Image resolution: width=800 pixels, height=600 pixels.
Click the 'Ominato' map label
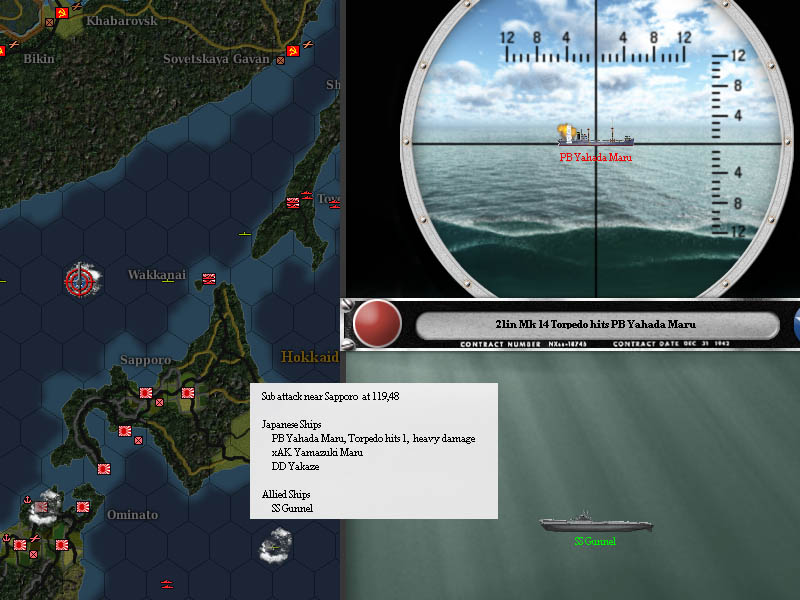coord(133,514)
